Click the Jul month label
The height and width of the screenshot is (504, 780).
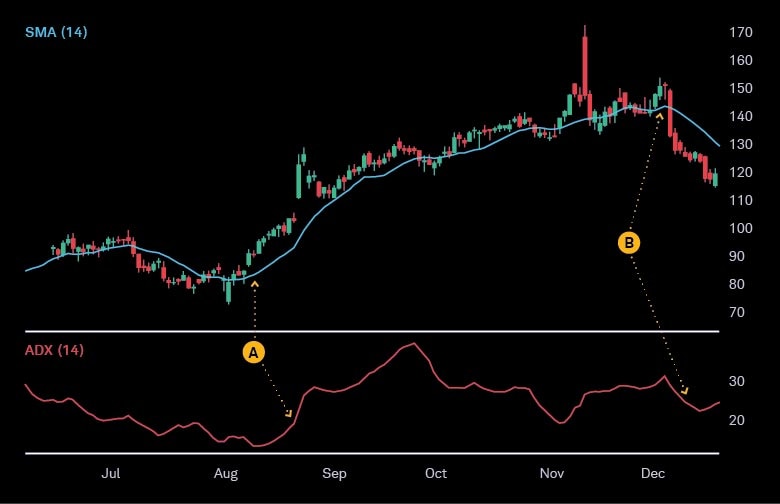coord(110,473)
